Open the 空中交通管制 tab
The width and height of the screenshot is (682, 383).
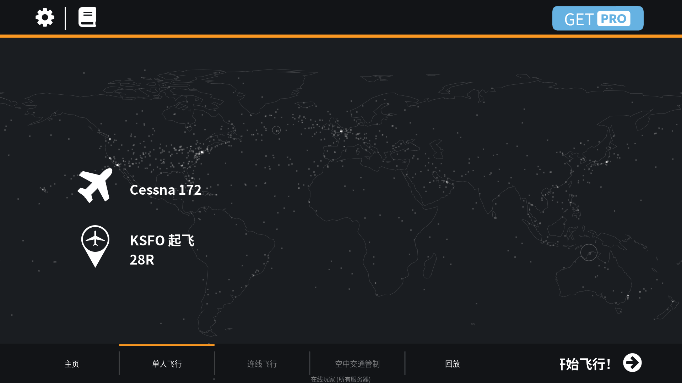tap(357, 364)
